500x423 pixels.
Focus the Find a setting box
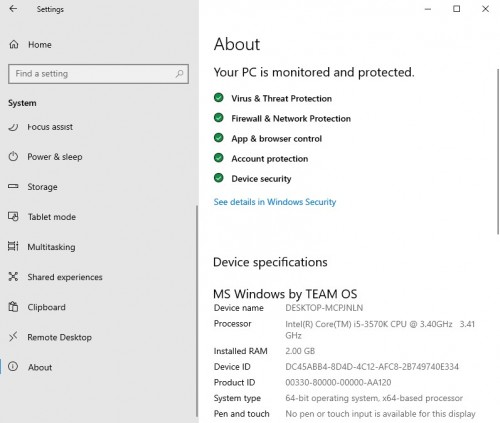(98, 74)
